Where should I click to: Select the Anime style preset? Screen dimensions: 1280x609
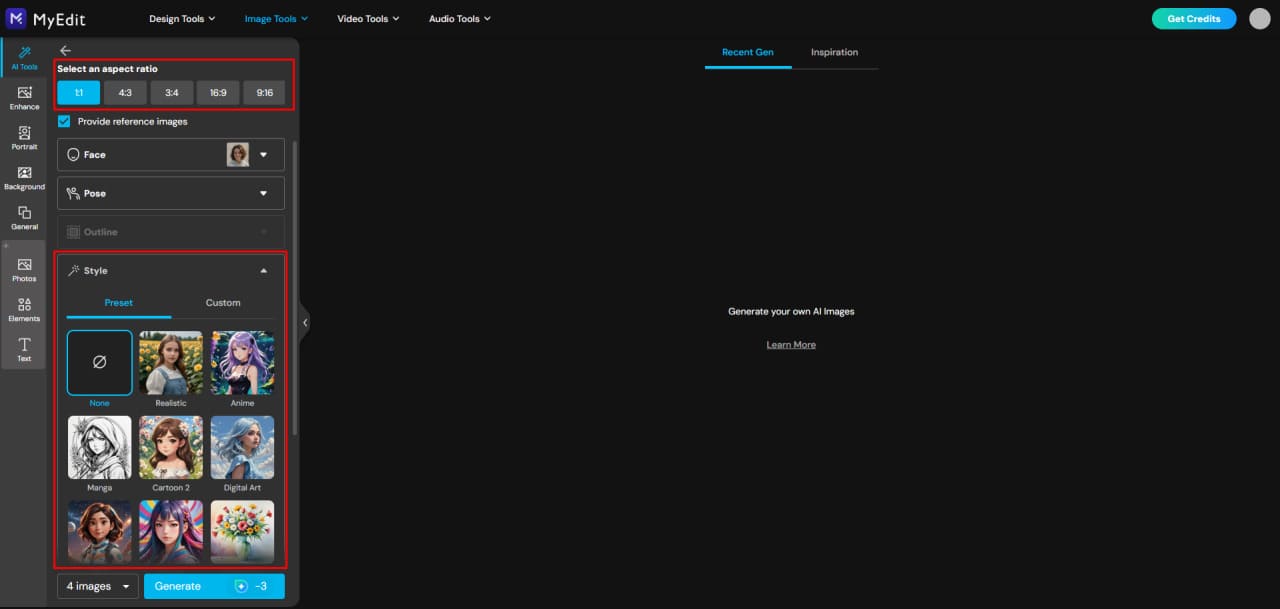[x=242, y=363]
